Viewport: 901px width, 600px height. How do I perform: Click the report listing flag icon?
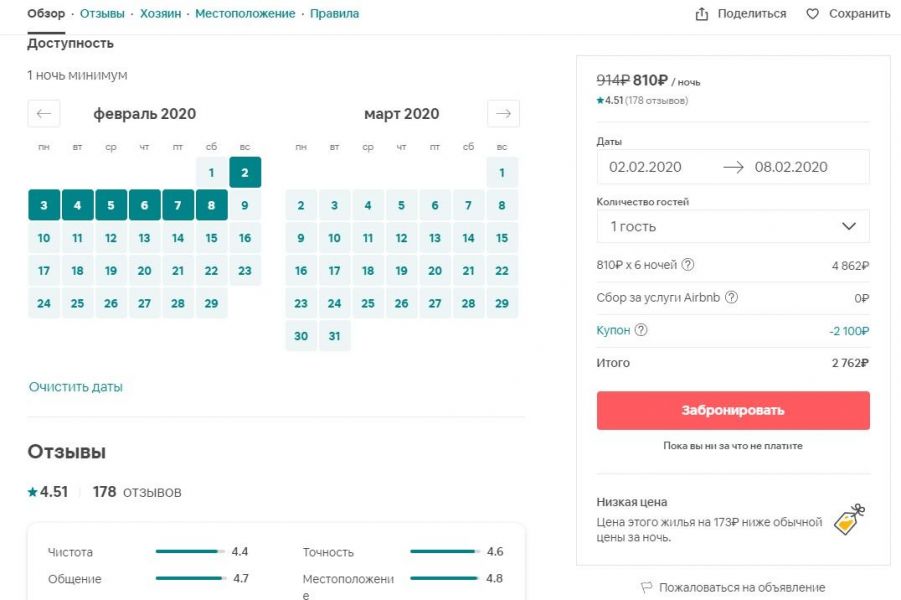tap(646, 587)
